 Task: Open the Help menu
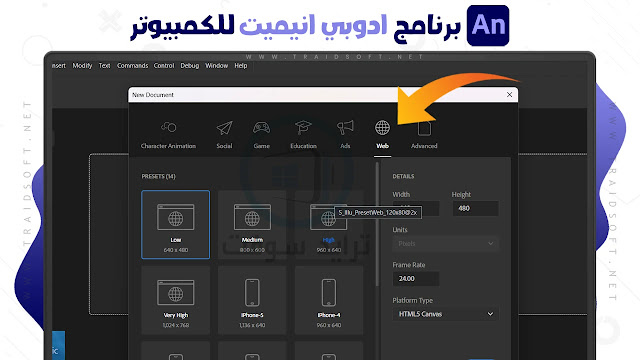coord(241,66)
